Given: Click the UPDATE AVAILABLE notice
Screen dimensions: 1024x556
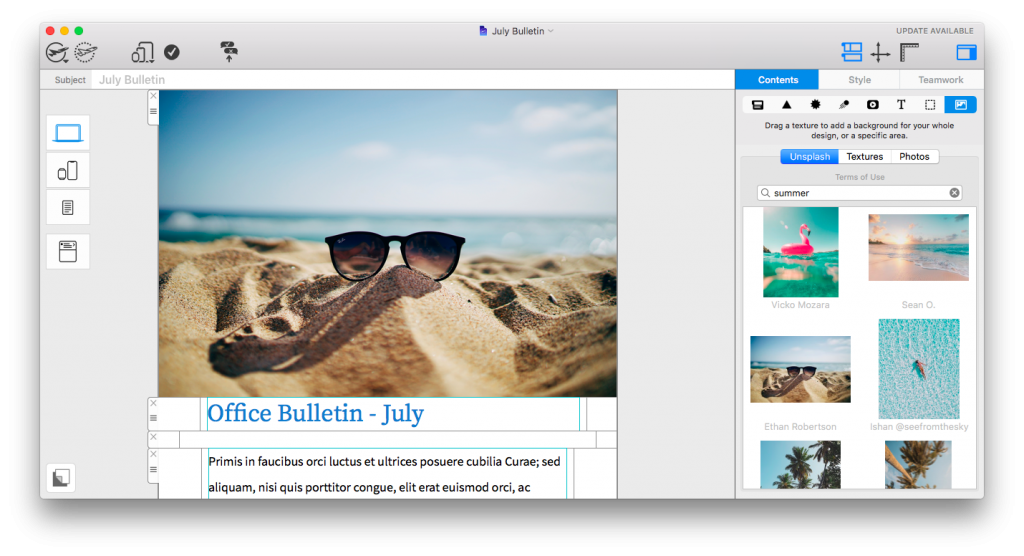Looking at the screenshot, I should click(935, 31).
